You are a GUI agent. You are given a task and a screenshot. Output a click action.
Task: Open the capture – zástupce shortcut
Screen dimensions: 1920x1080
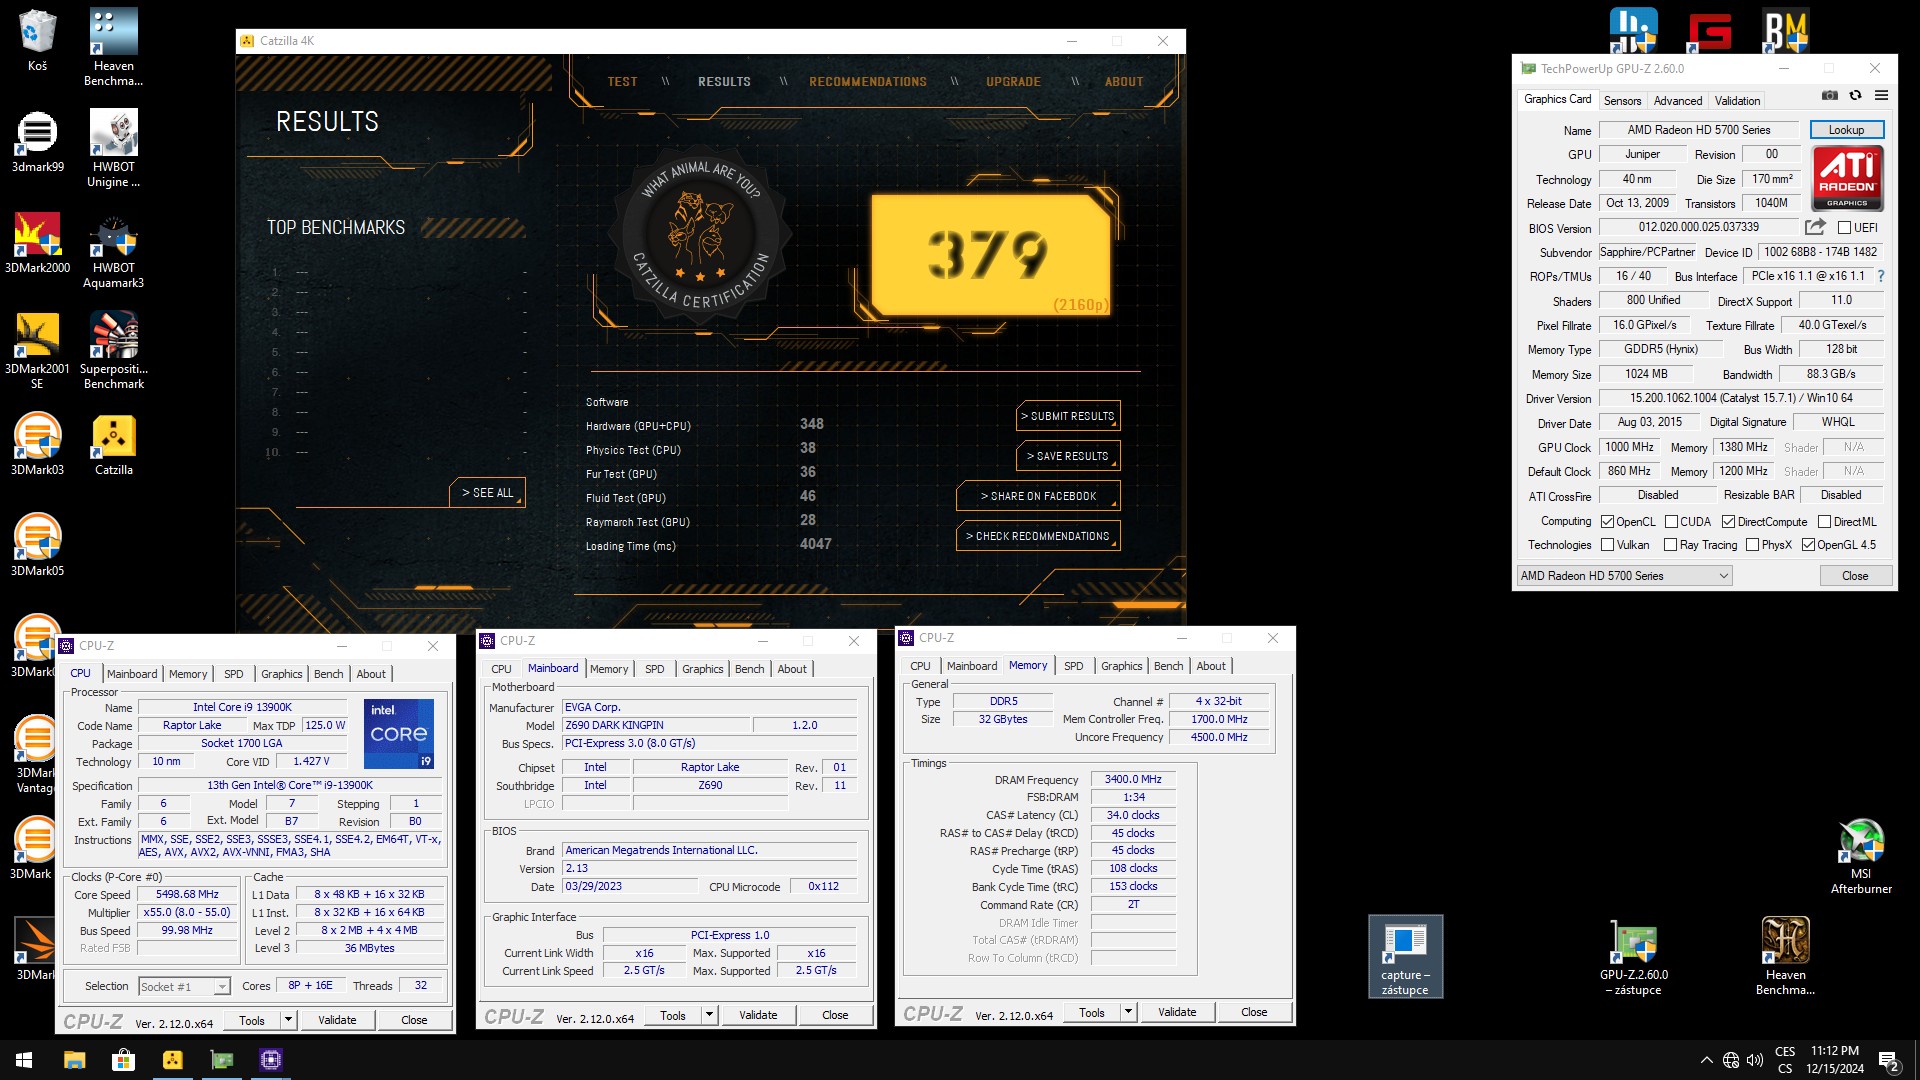1405,957
